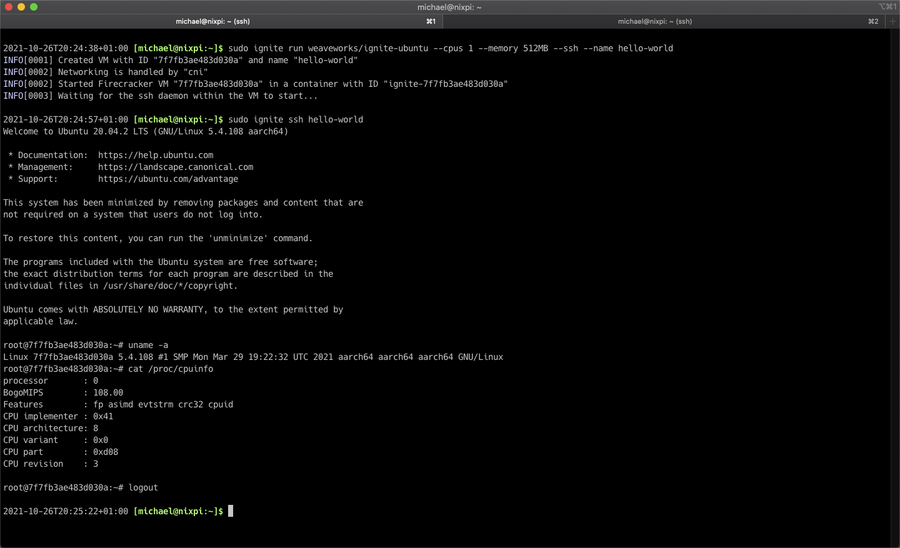Click the 'Waiting for the ssh daemon' line
The height and width of the screenshot is (548, 900).
[160, 96]
